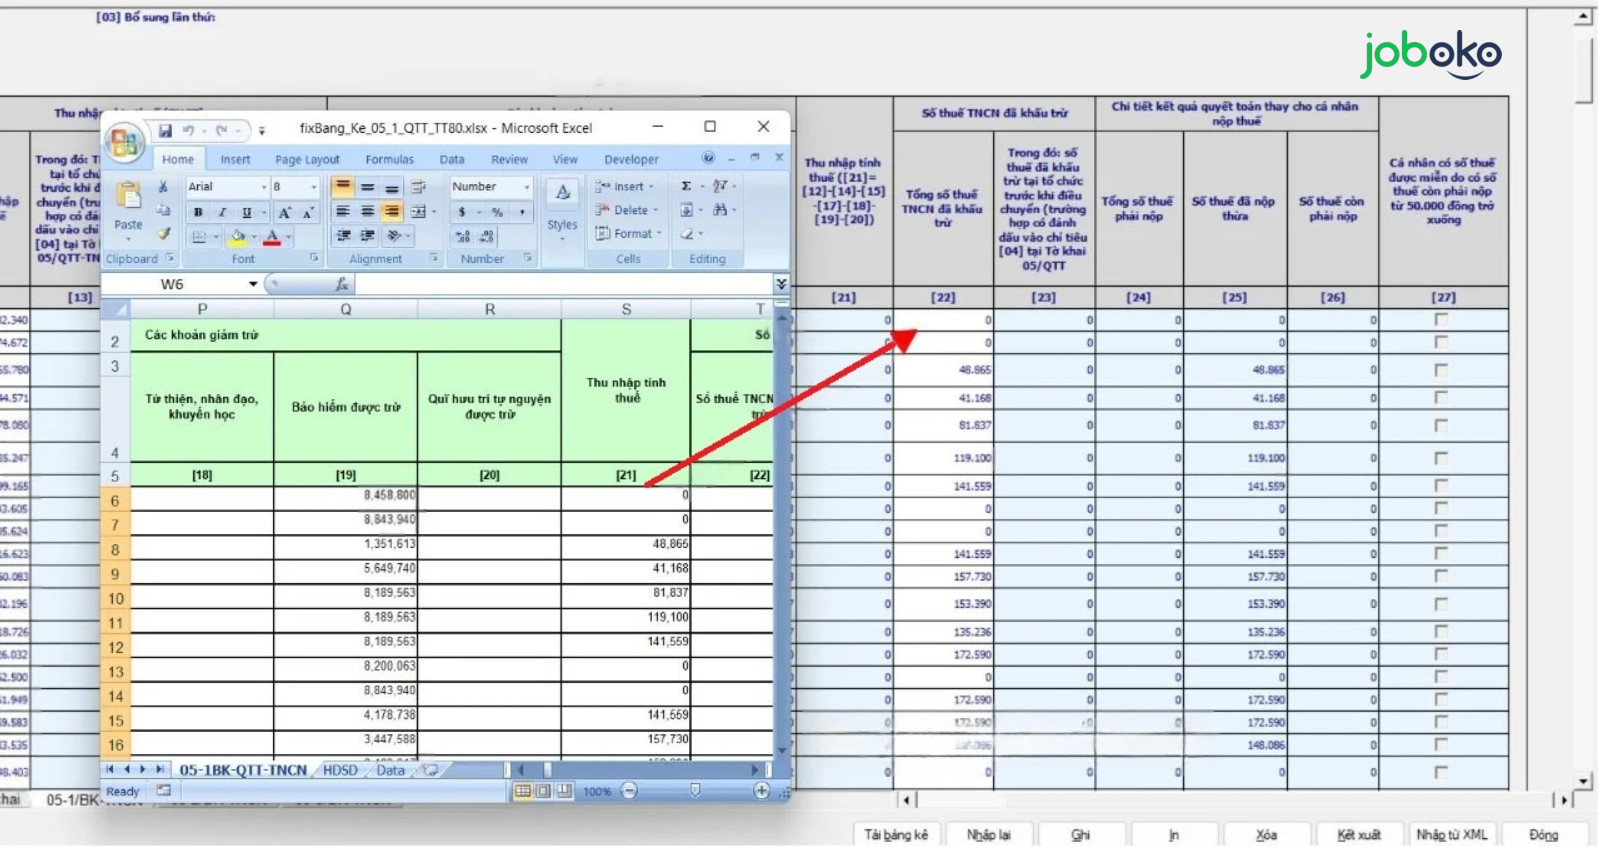Image resolution: width=1601 pixels, height=847 pixels.
Task: Expand the formula bar chevron
Action: click(781, 284)
